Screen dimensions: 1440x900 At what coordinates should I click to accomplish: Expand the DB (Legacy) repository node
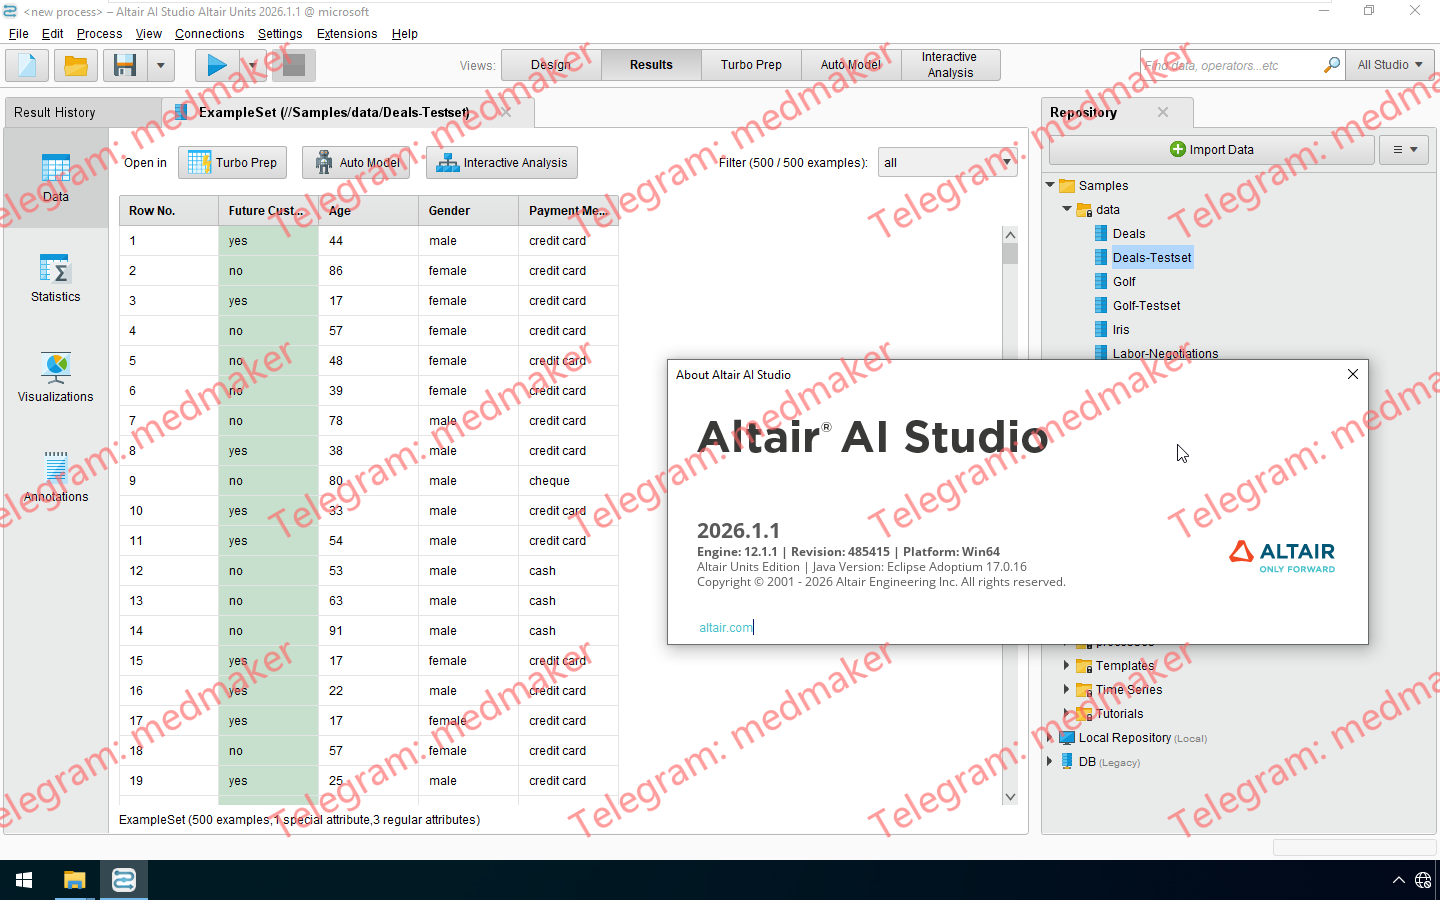tap(1049, 761)
